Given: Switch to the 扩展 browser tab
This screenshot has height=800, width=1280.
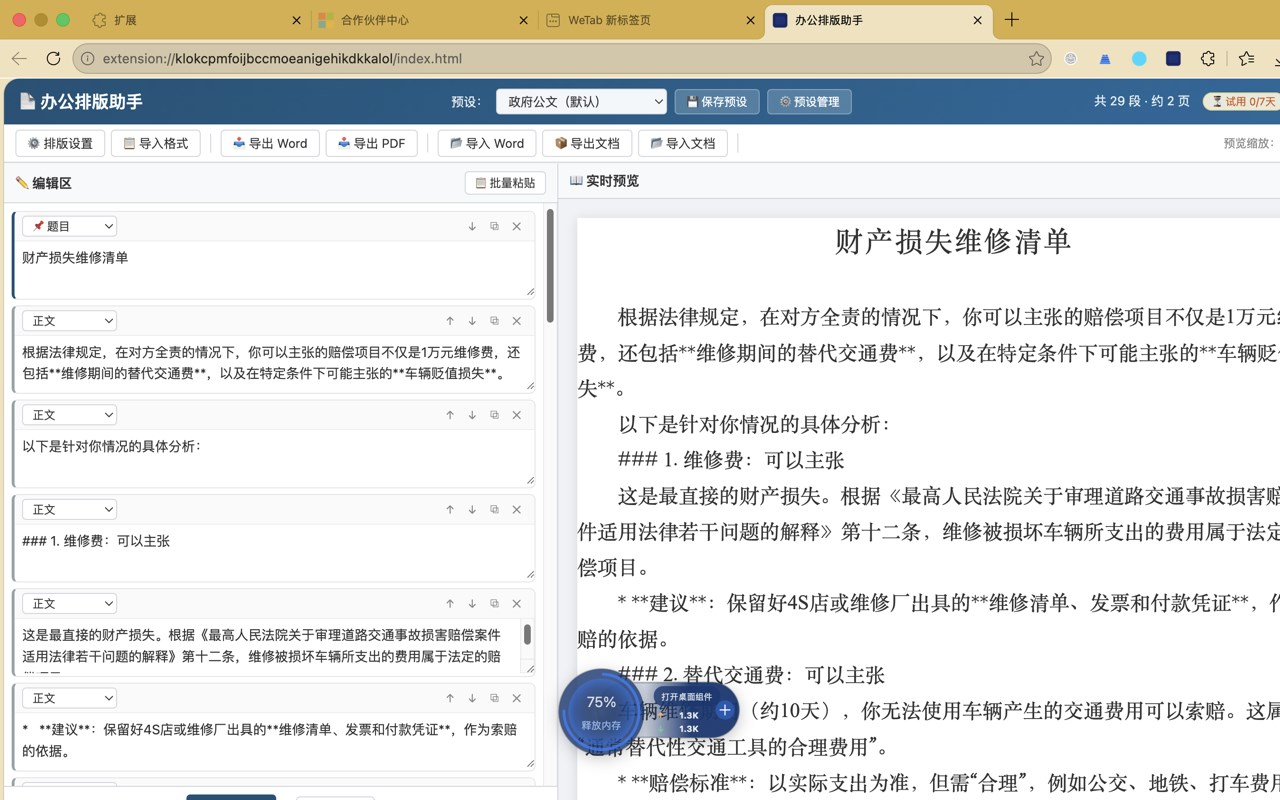Looking at the screenshot, I should [198, 20].
